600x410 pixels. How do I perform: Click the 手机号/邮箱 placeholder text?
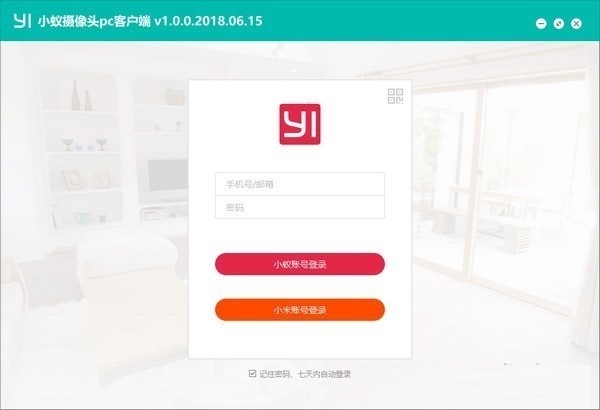click(x=249, y=185)
